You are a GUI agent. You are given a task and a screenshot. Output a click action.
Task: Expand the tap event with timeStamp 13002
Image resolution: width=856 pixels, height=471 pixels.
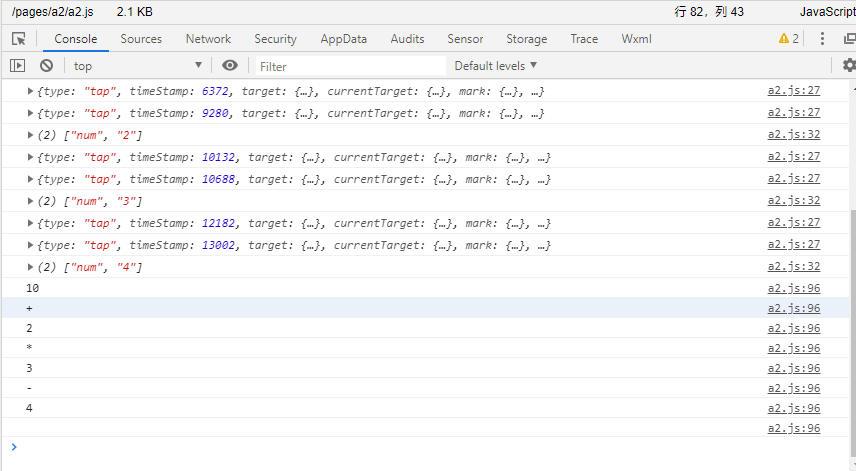(x=31, y=245)
